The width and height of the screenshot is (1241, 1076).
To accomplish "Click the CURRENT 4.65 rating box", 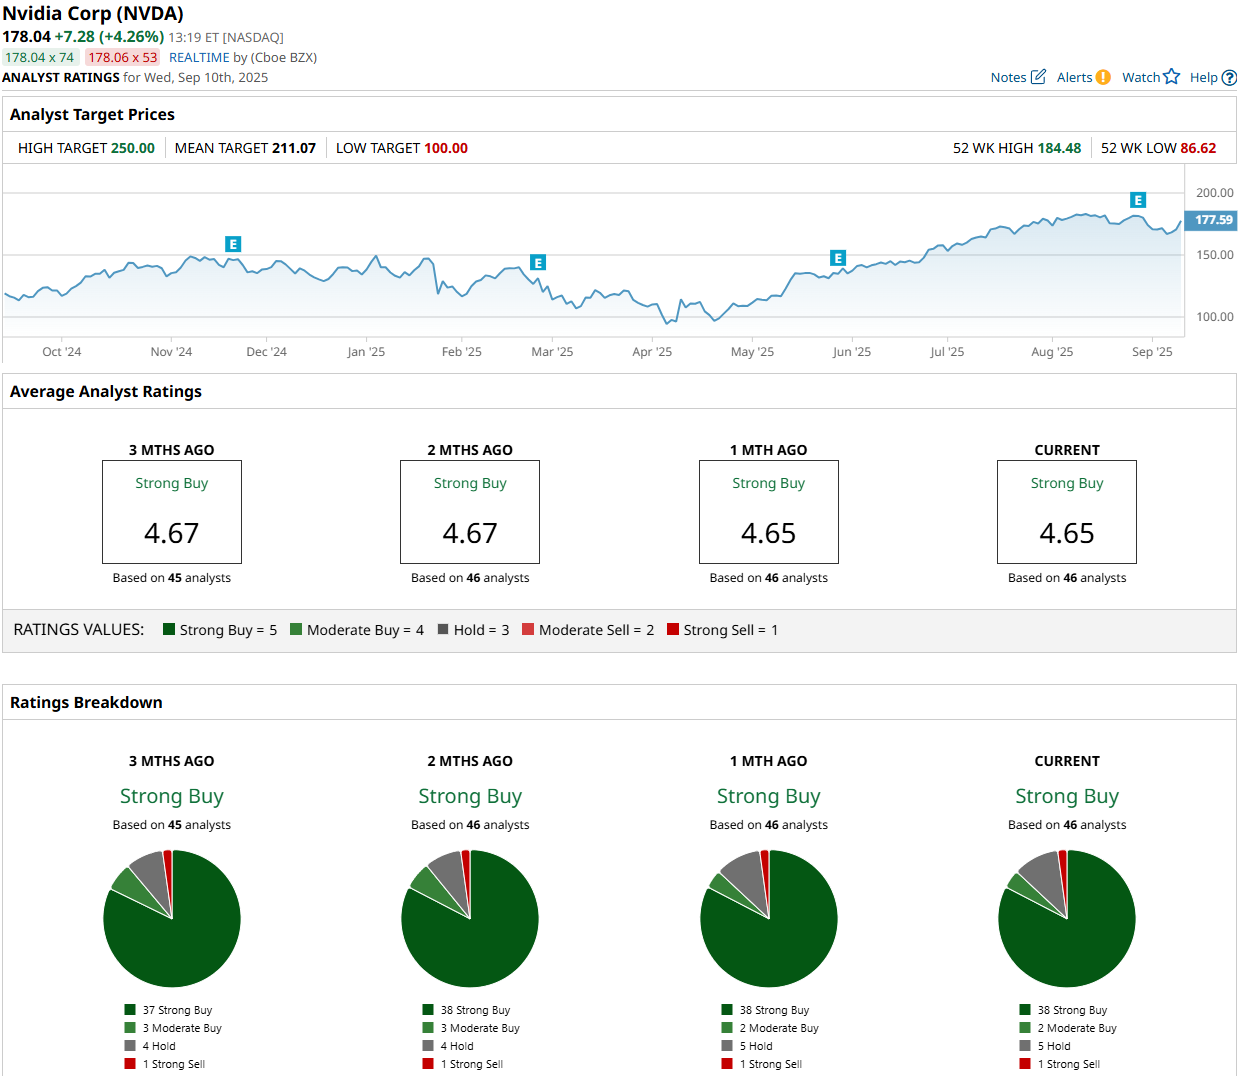I will 1067,512.
